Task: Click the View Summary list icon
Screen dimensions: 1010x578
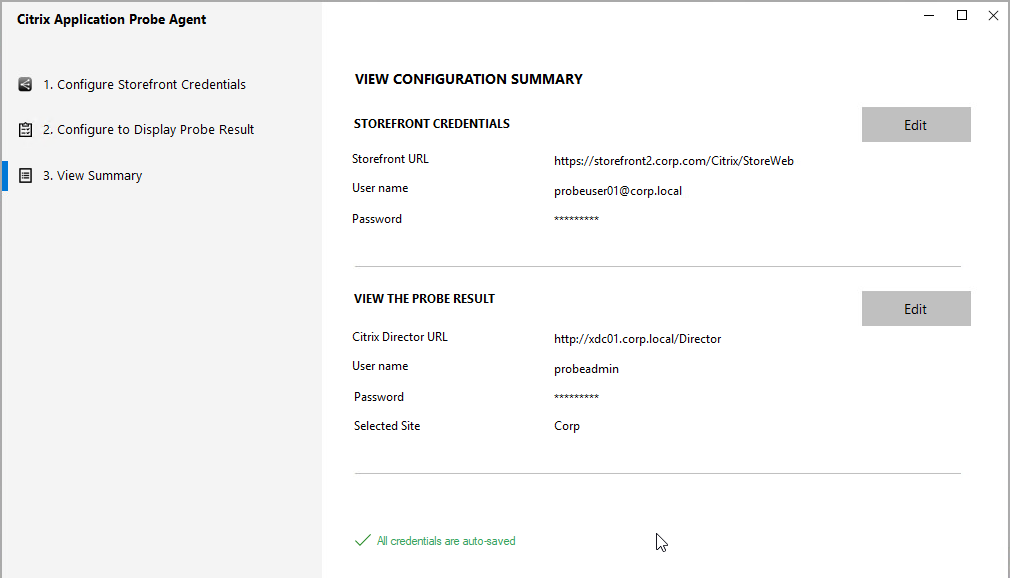Action: [x=25, y=175]
